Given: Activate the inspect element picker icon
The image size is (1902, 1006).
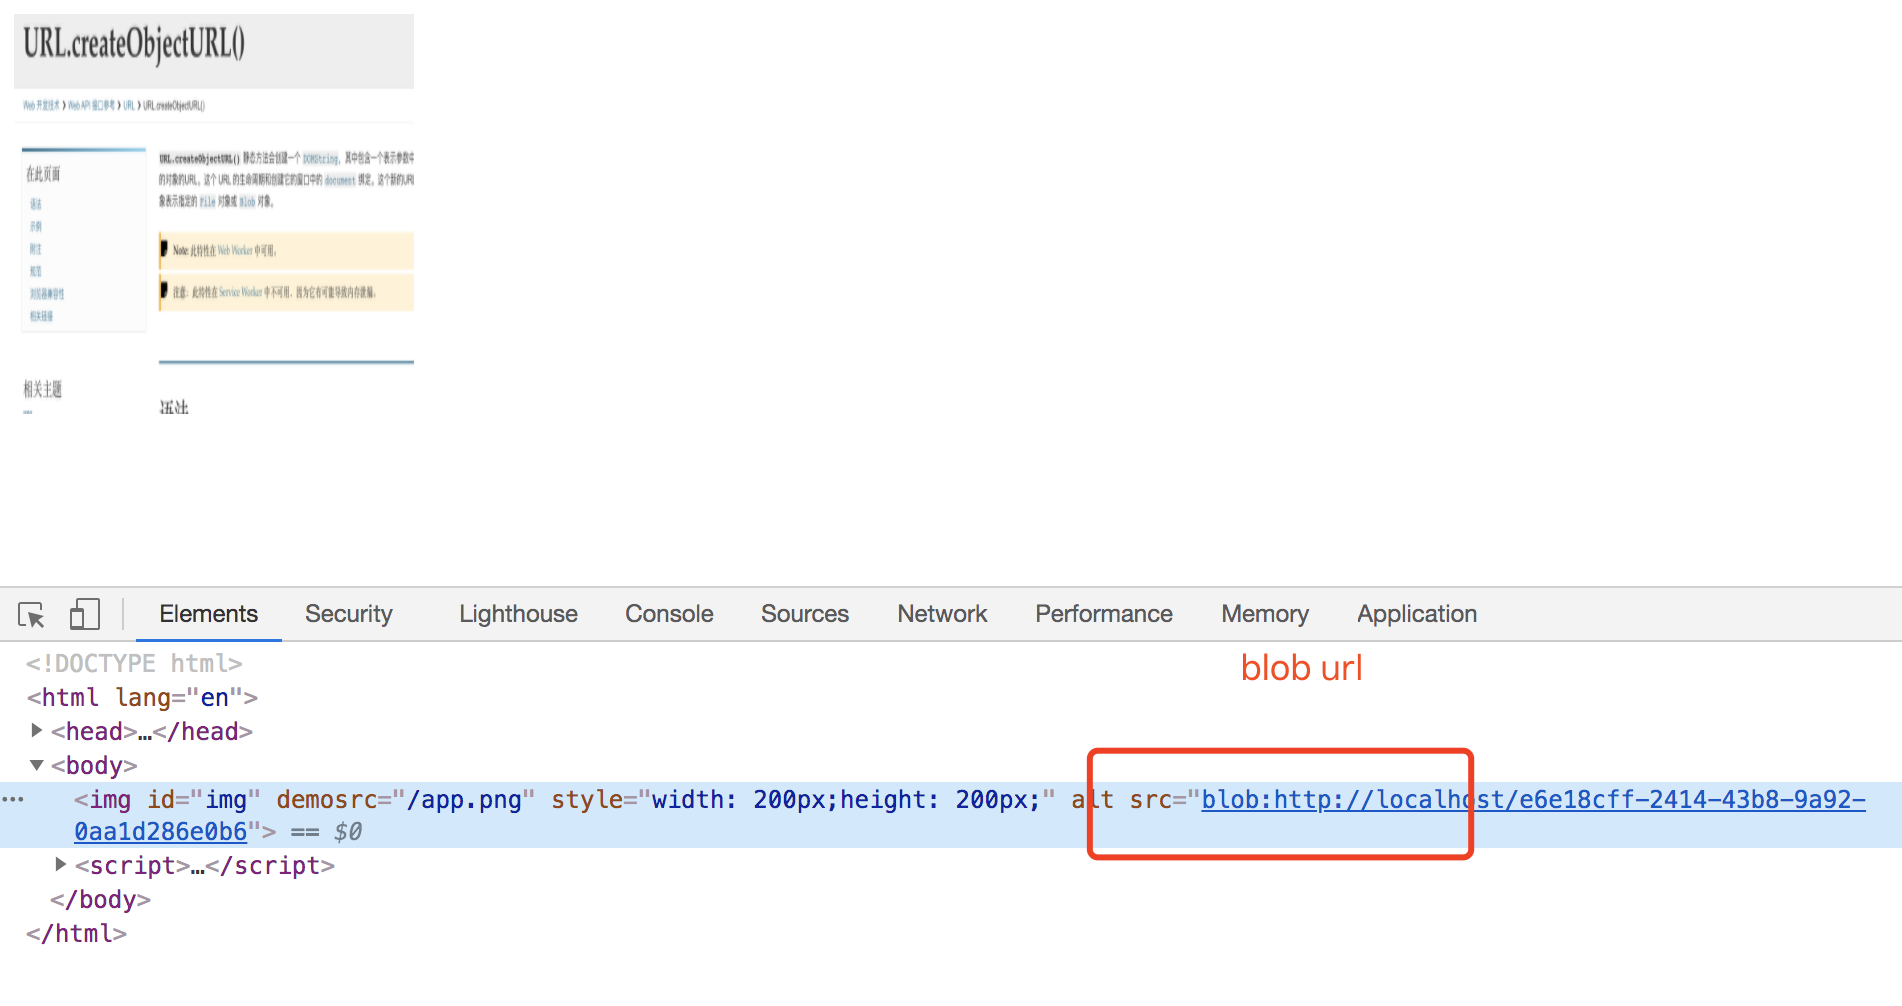Looking at the screenshot, I should (x=31, y=614).
